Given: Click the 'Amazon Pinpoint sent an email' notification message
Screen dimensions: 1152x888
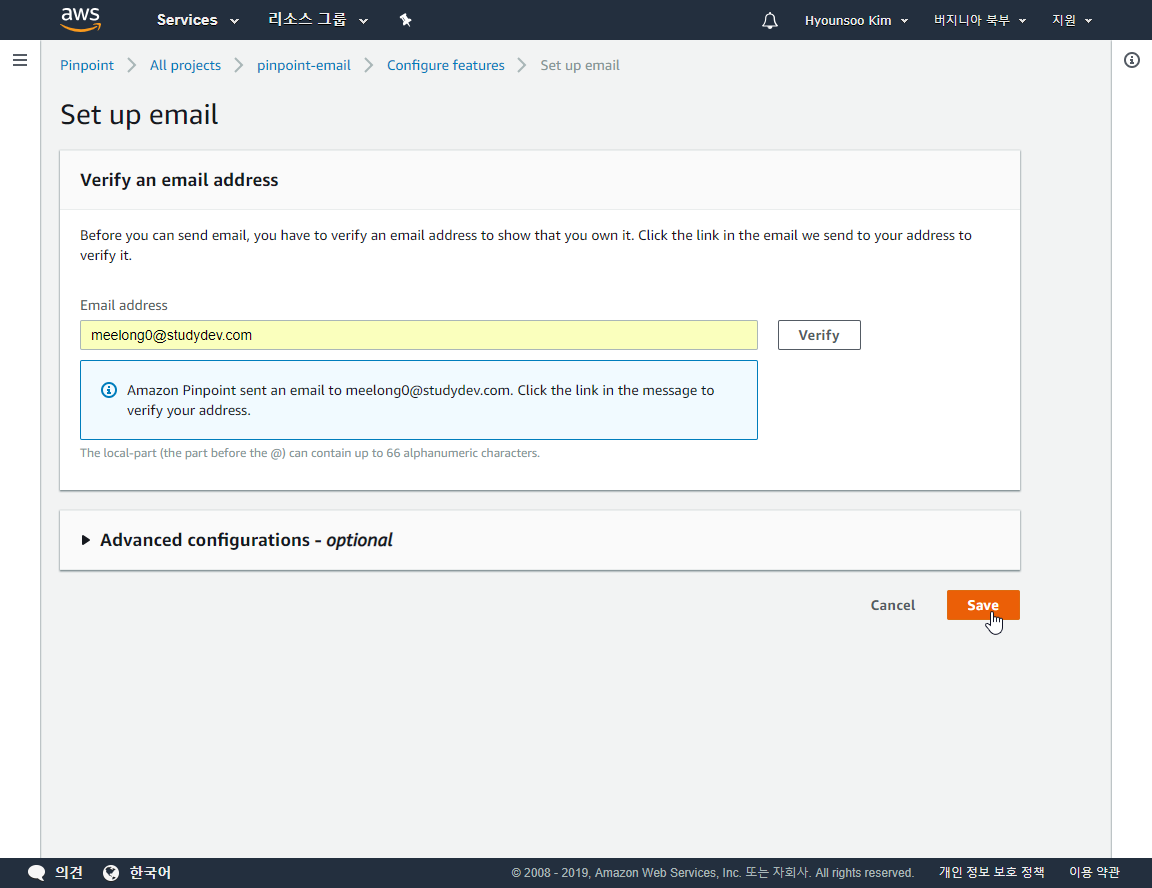Looking at the screenshot, I should click(420, 400).
